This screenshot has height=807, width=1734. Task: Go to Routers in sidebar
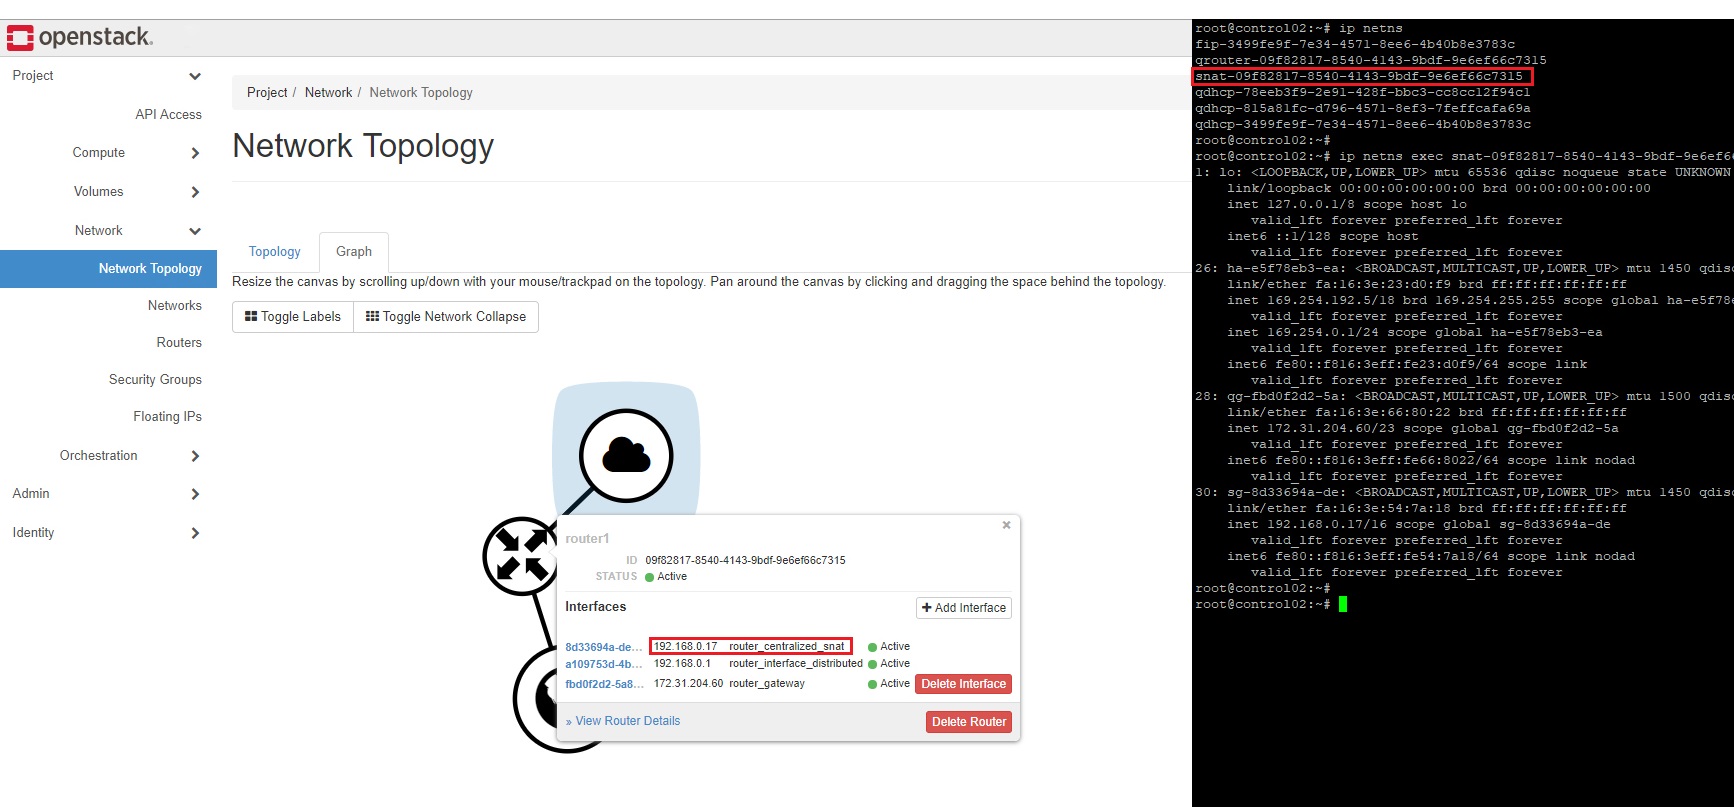tap(179, 342)
